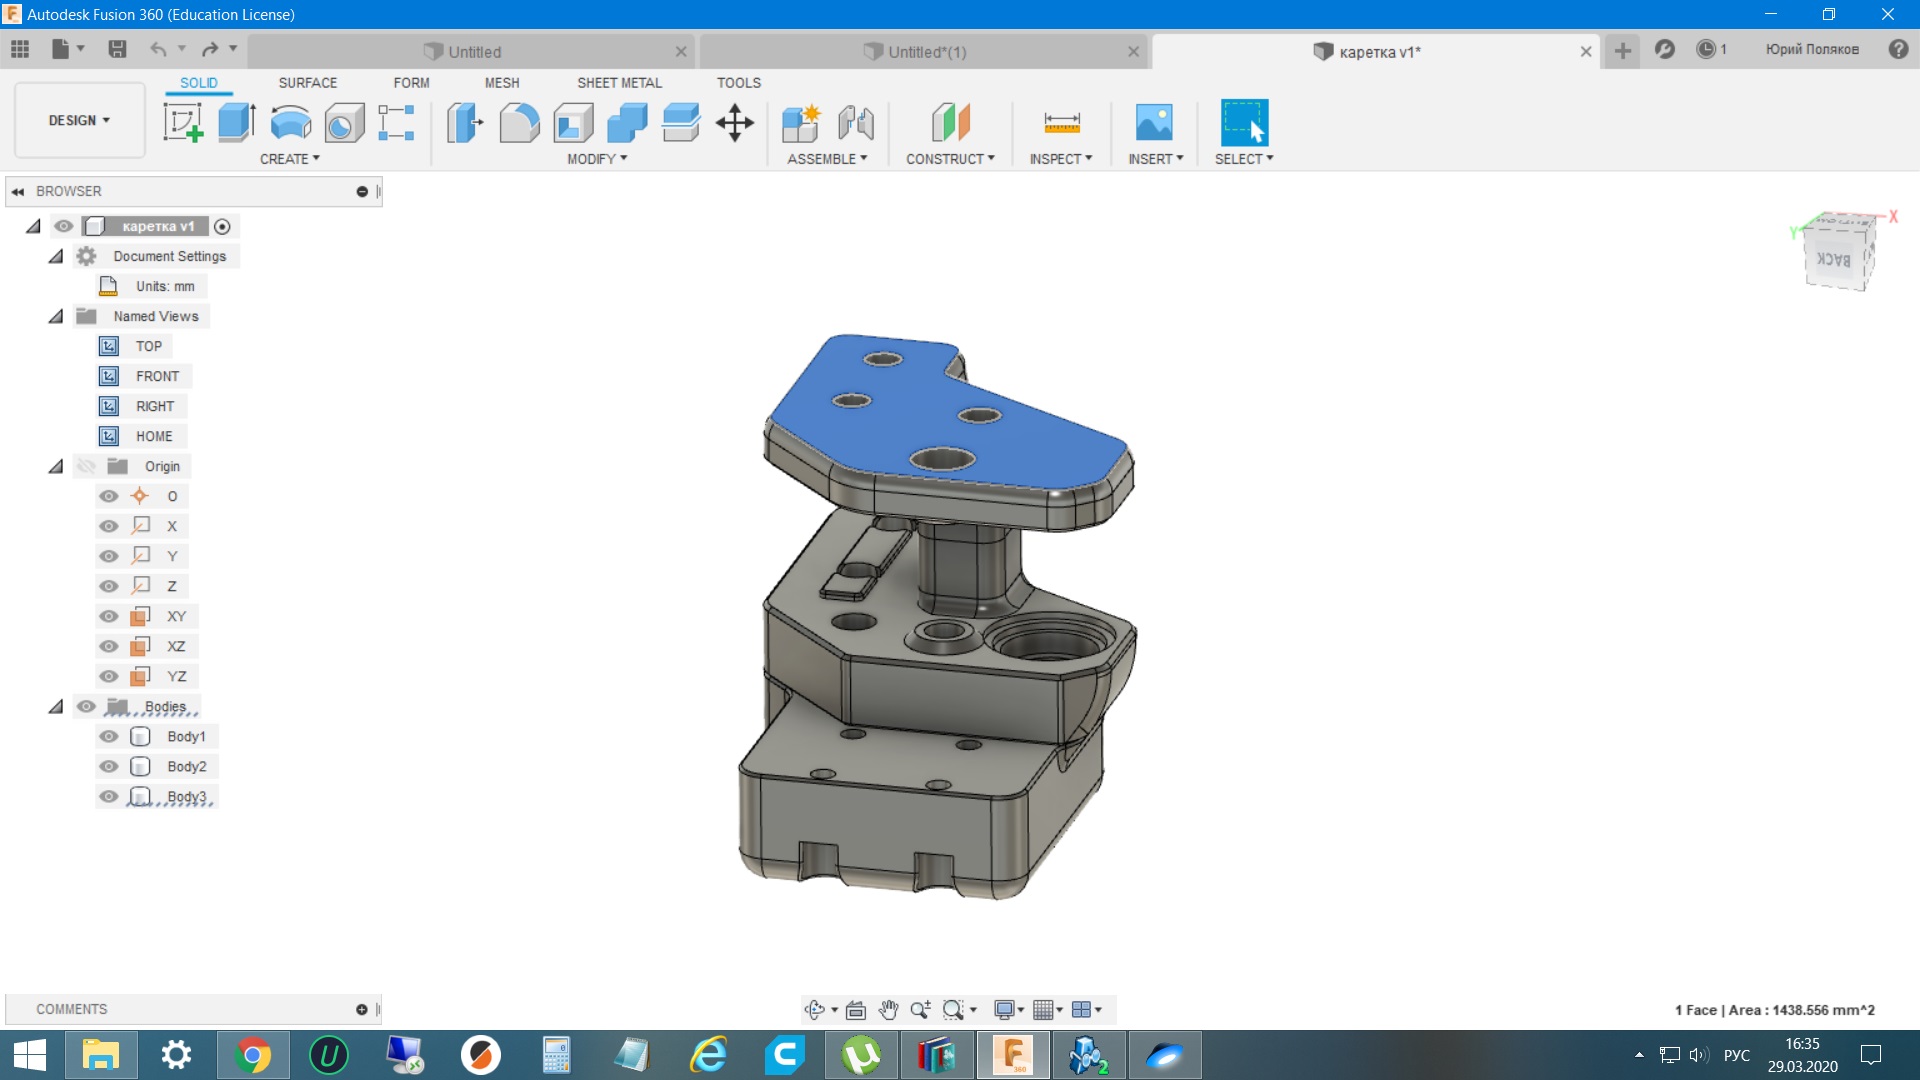Screen dimensions: 1920x1080
Task: Click the Undo button
Action: (157, 50)
